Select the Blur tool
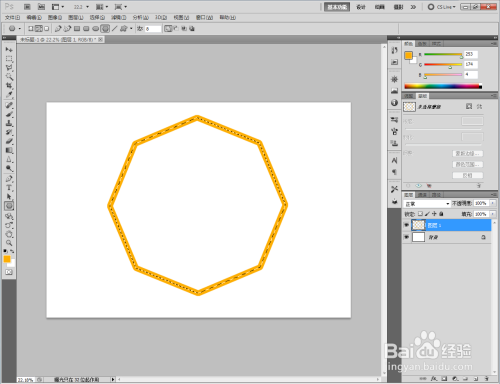500x384 pixels. click(9, 159)
